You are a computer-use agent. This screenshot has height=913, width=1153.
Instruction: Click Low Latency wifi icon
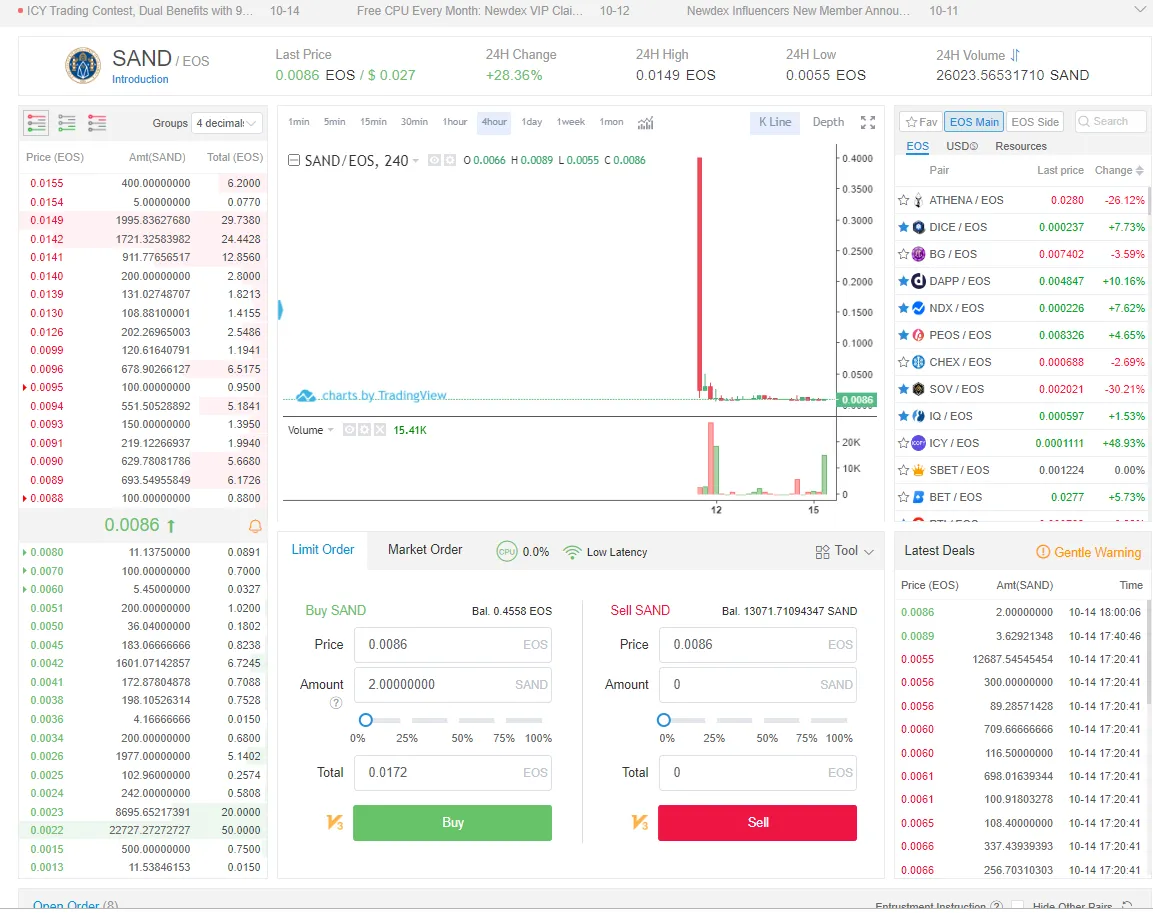(571, 551)
